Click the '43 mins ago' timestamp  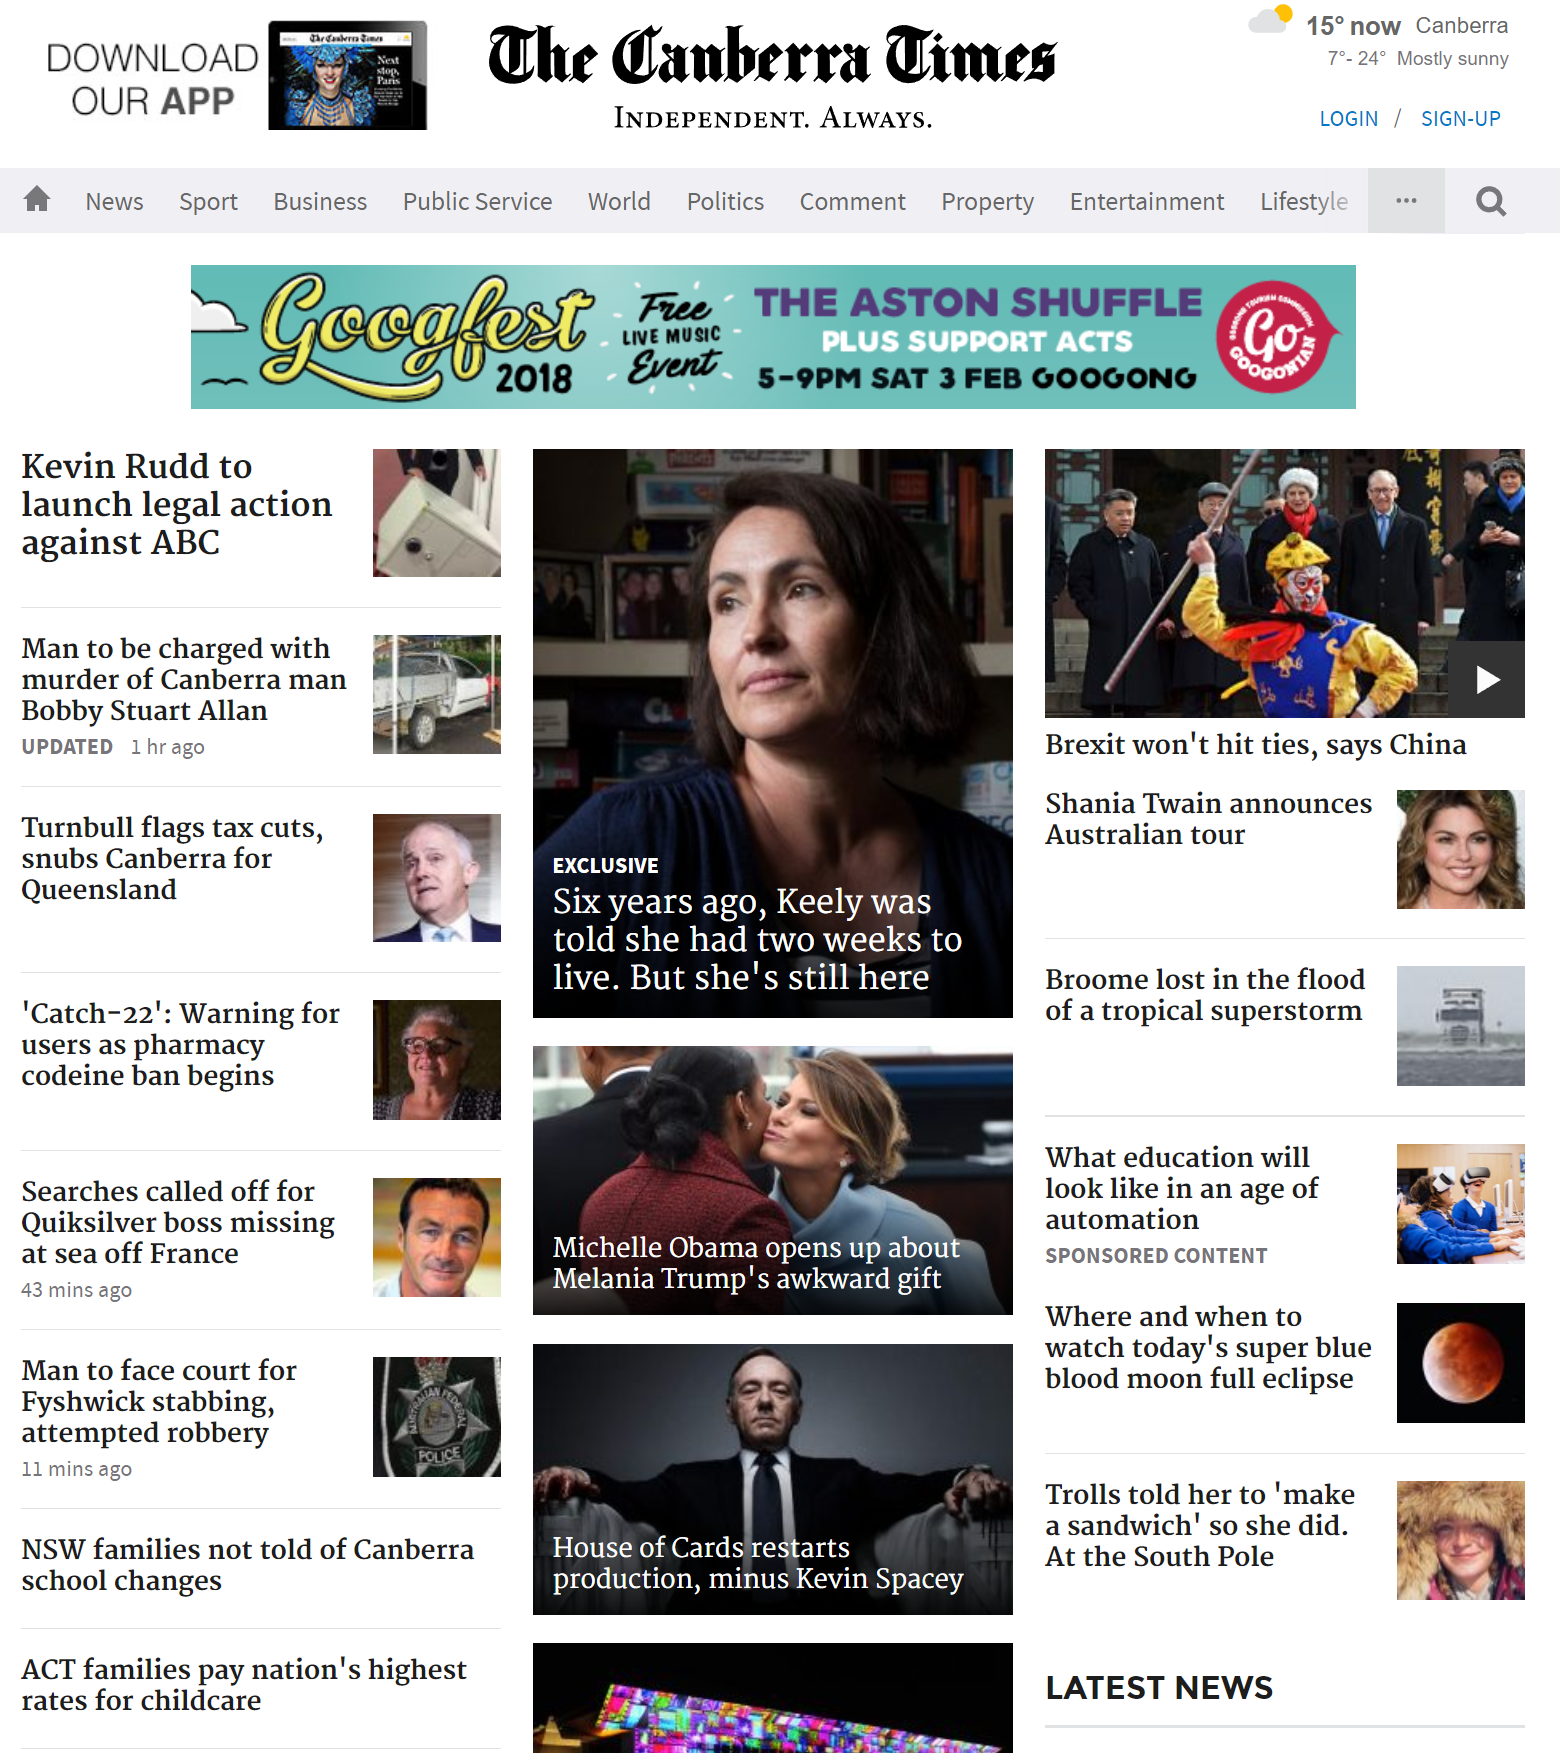77,1290
